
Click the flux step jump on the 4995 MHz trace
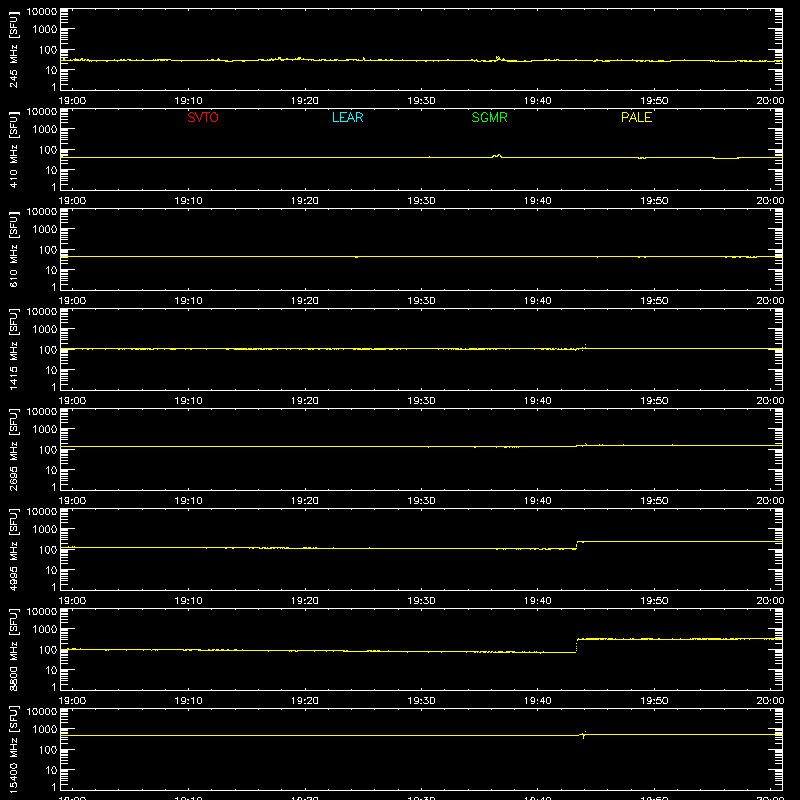pos(577,545)
